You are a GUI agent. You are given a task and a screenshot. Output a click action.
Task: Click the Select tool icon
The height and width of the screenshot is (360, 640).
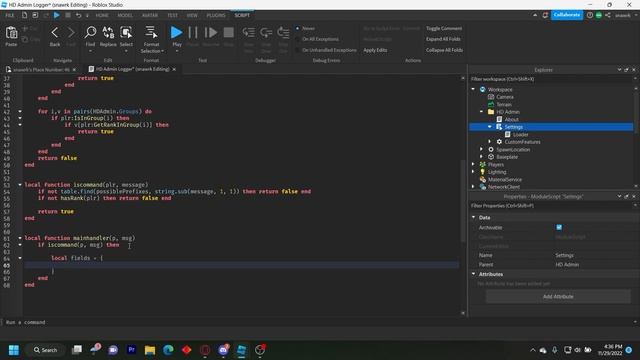[126, 32]
